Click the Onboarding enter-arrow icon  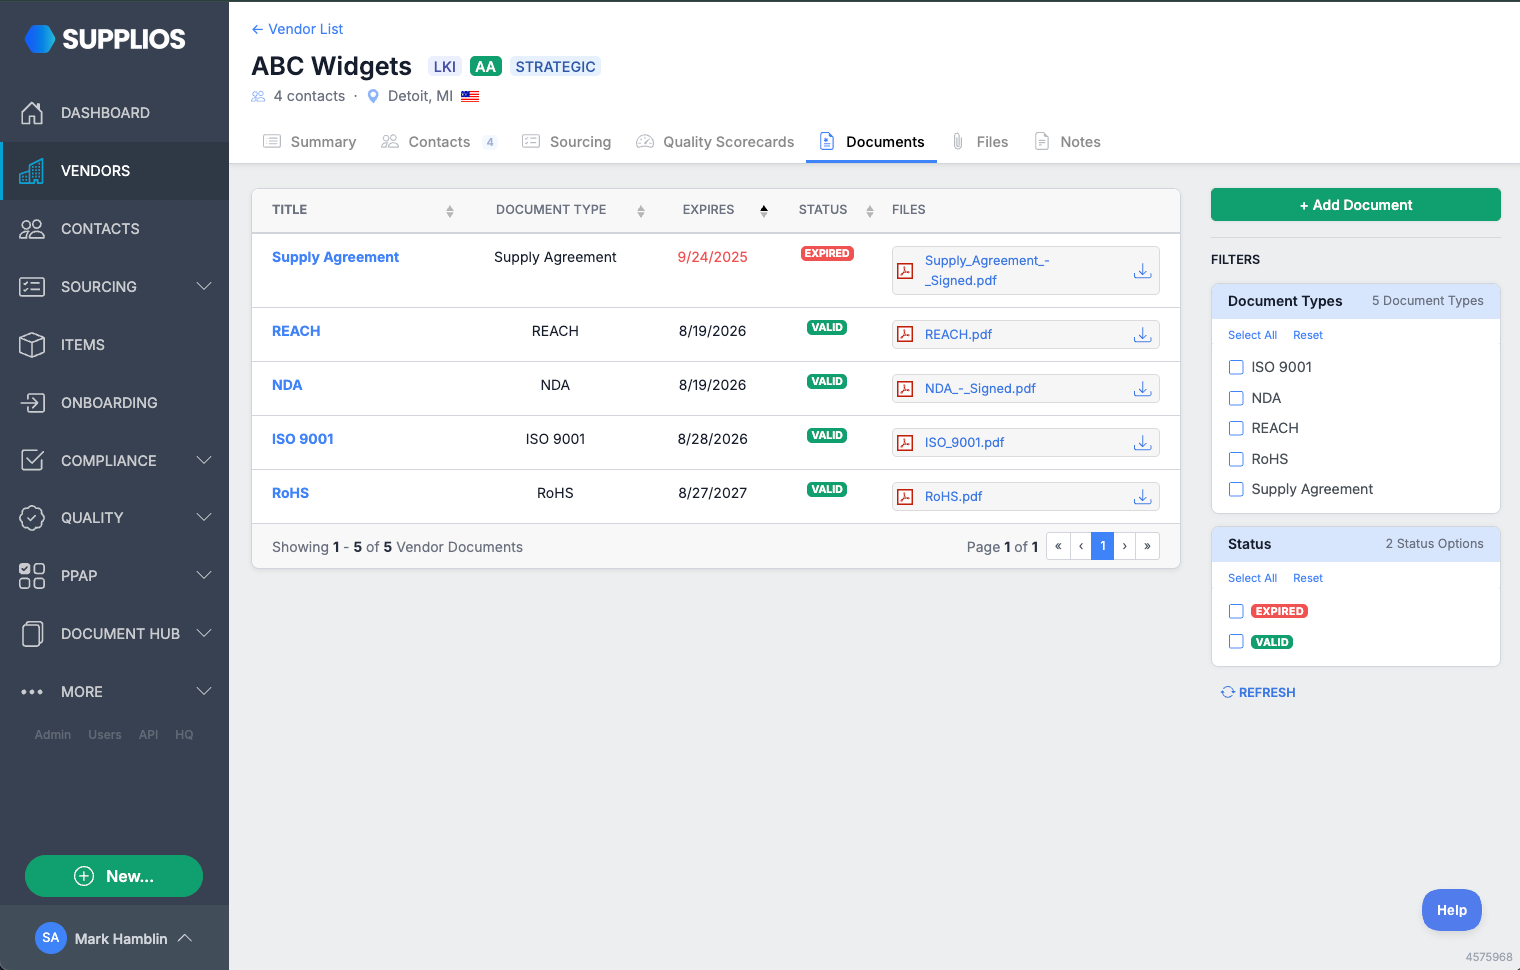[32, 403]
